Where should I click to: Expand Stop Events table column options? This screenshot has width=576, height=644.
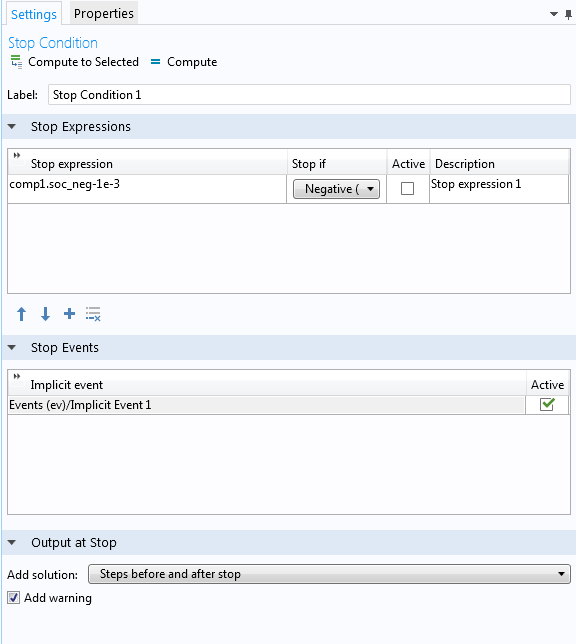point(17,376)
